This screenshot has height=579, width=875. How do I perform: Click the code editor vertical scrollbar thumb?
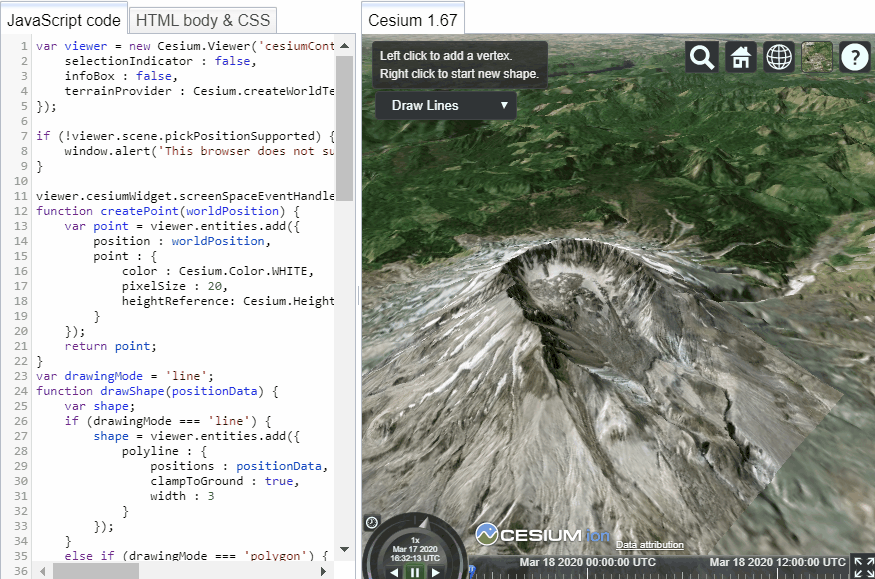tap(344, 127)
